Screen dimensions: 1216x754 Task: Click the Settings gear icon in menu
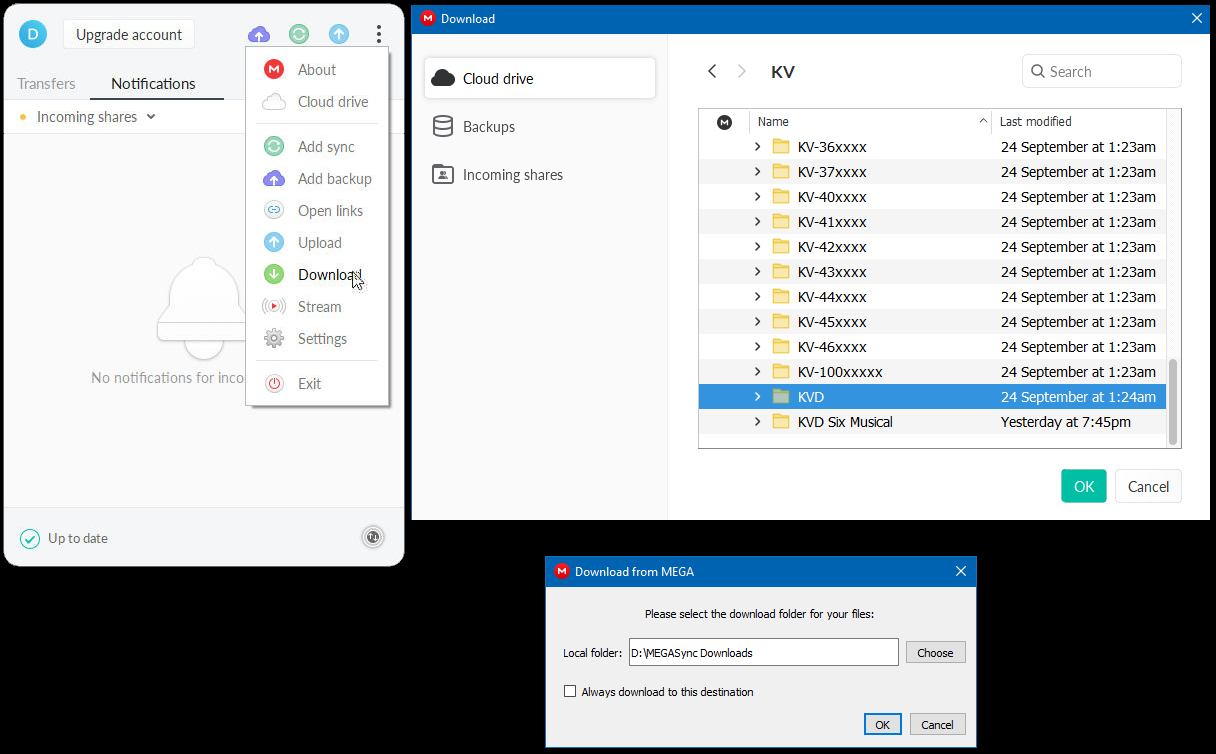[x=274, y=339]
